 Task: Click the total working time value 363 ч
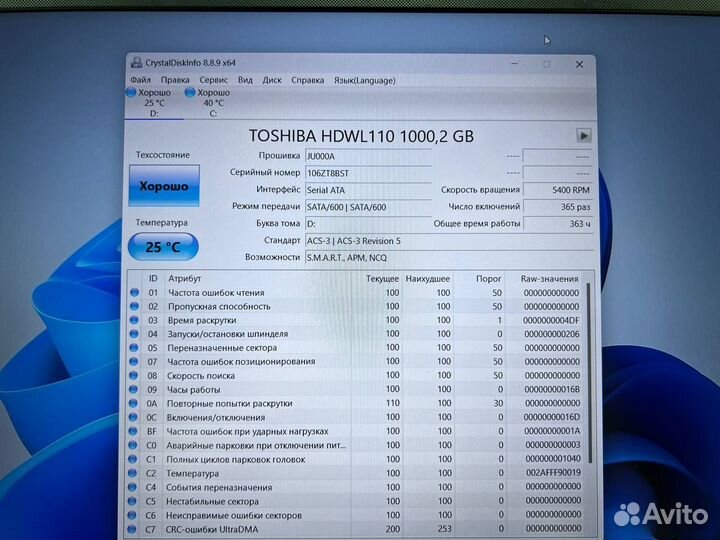[558, 224]
